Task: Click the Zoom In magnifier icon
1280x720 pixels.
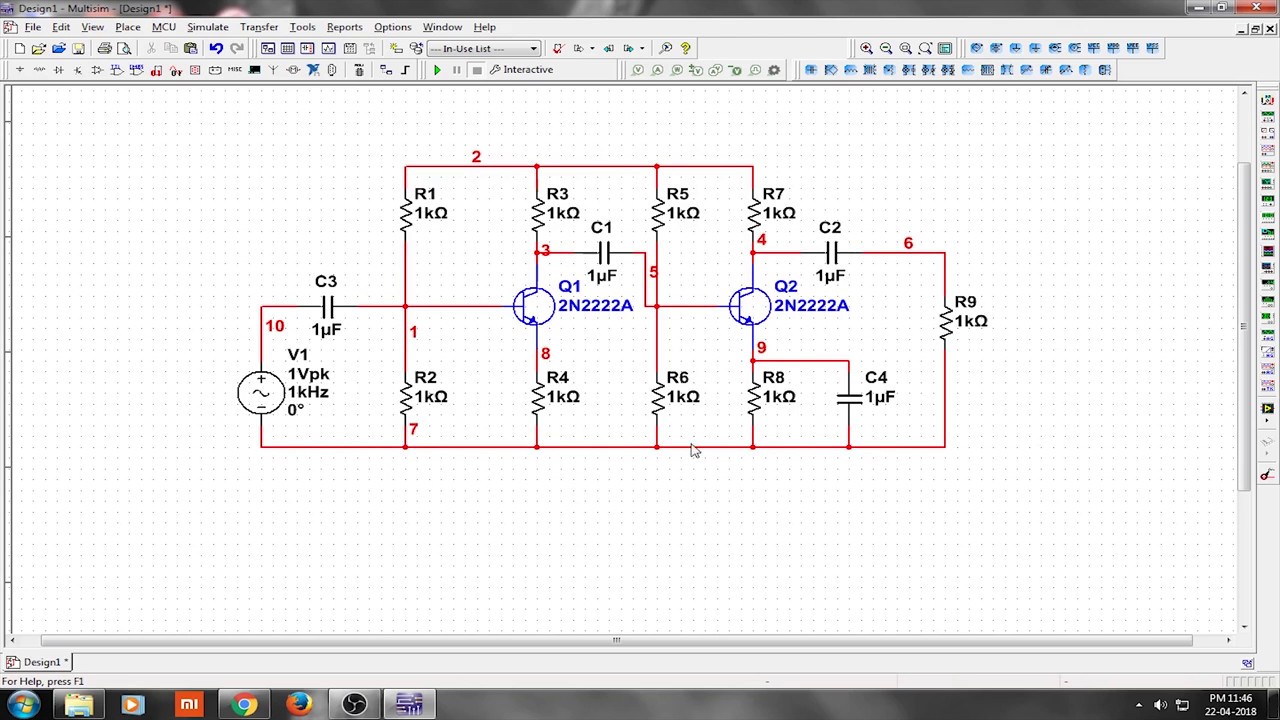Action: [x=866, y=48]
